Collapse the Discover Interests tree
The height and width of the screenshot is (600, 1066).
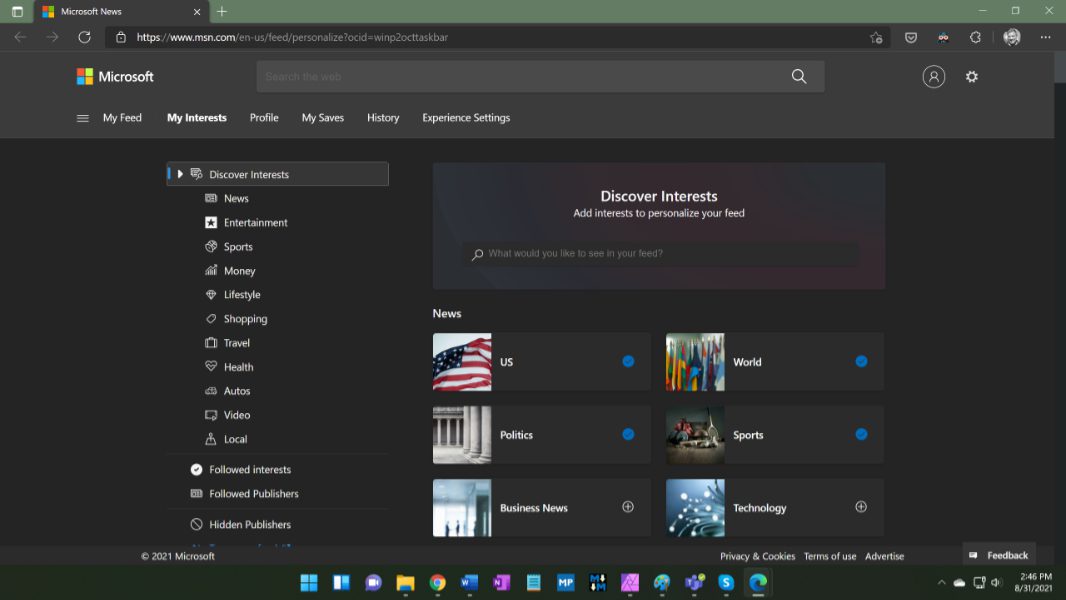tap(180, 174)
